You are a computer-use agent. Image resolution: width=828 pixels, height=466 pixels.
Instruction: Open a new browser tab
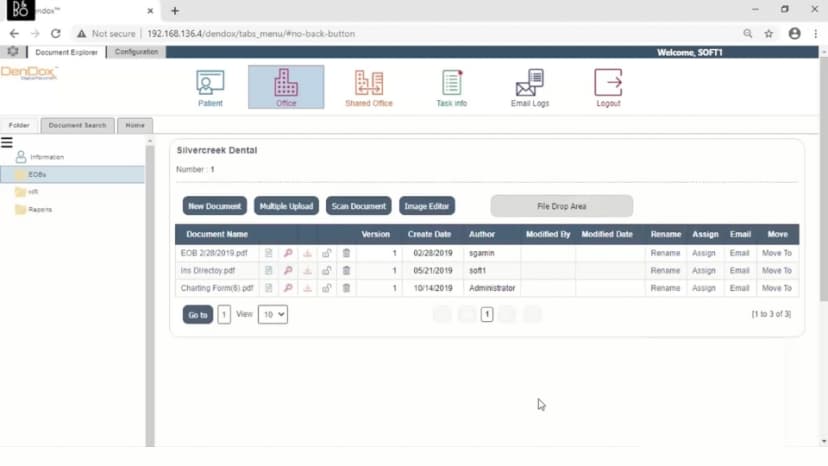[175, 11]
